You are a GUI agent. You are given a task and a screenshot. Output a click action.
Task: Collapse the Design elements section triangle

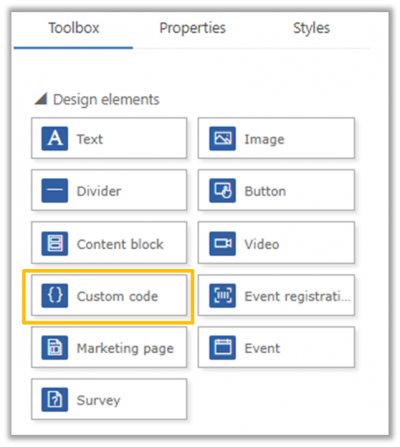click(x=41, y=99)
